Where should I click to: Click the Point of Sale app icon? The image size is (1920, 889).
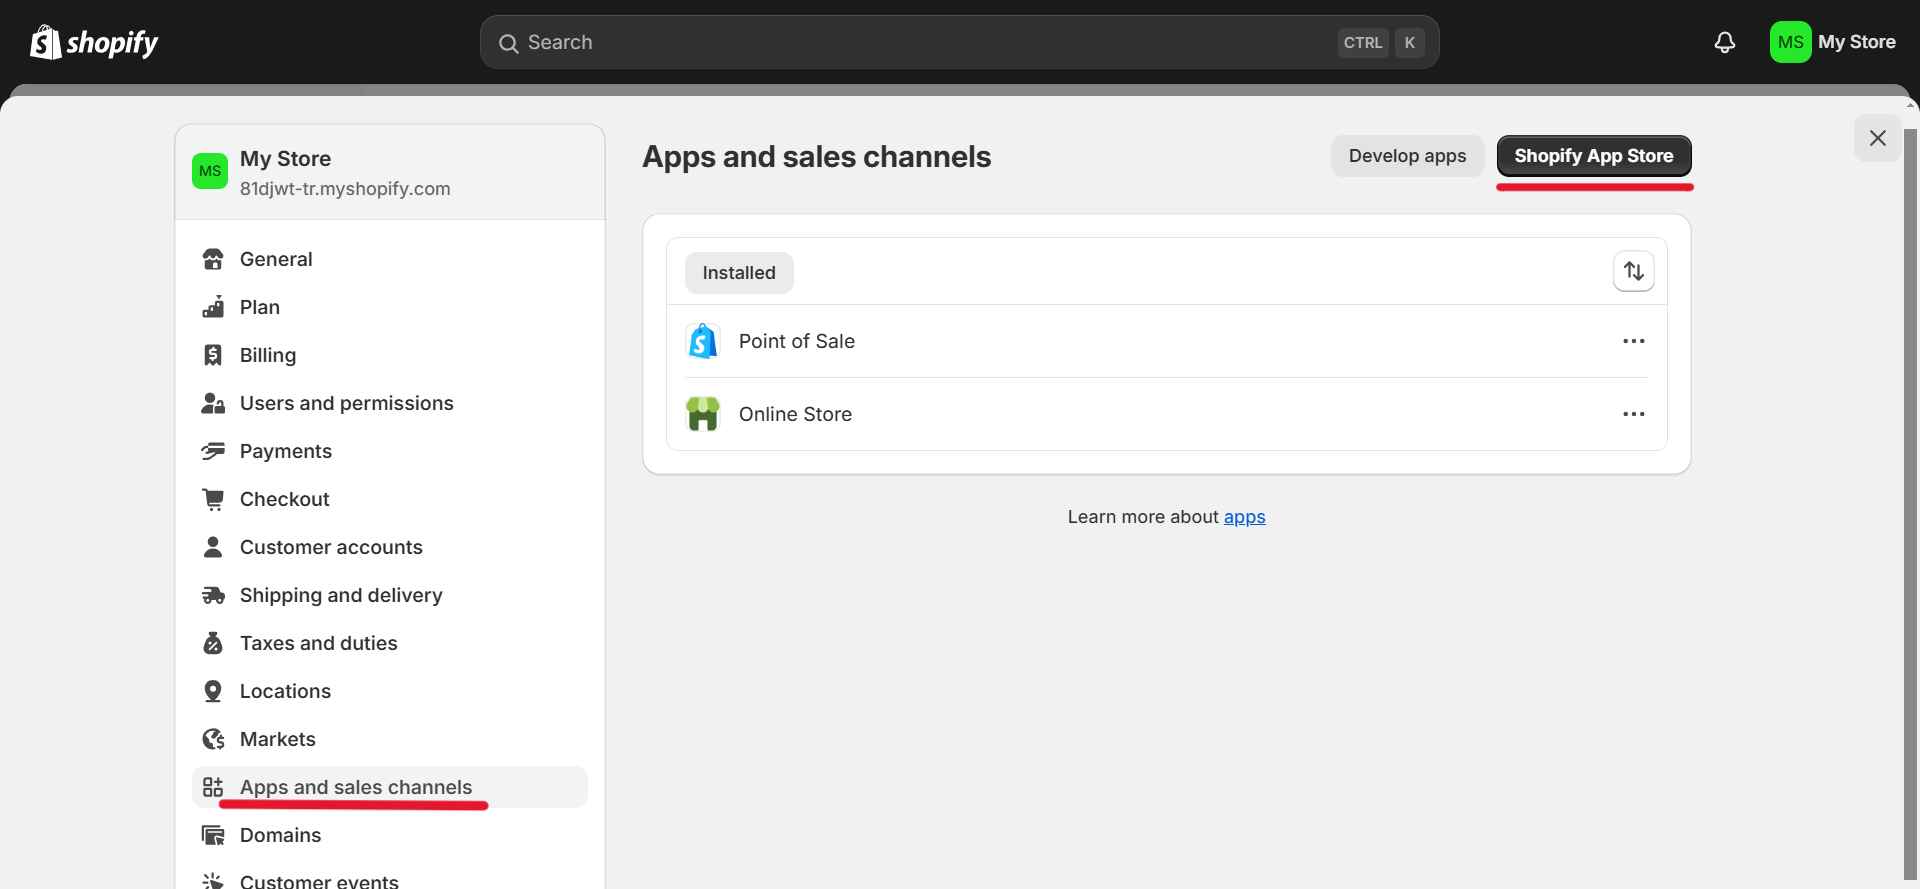703,341
